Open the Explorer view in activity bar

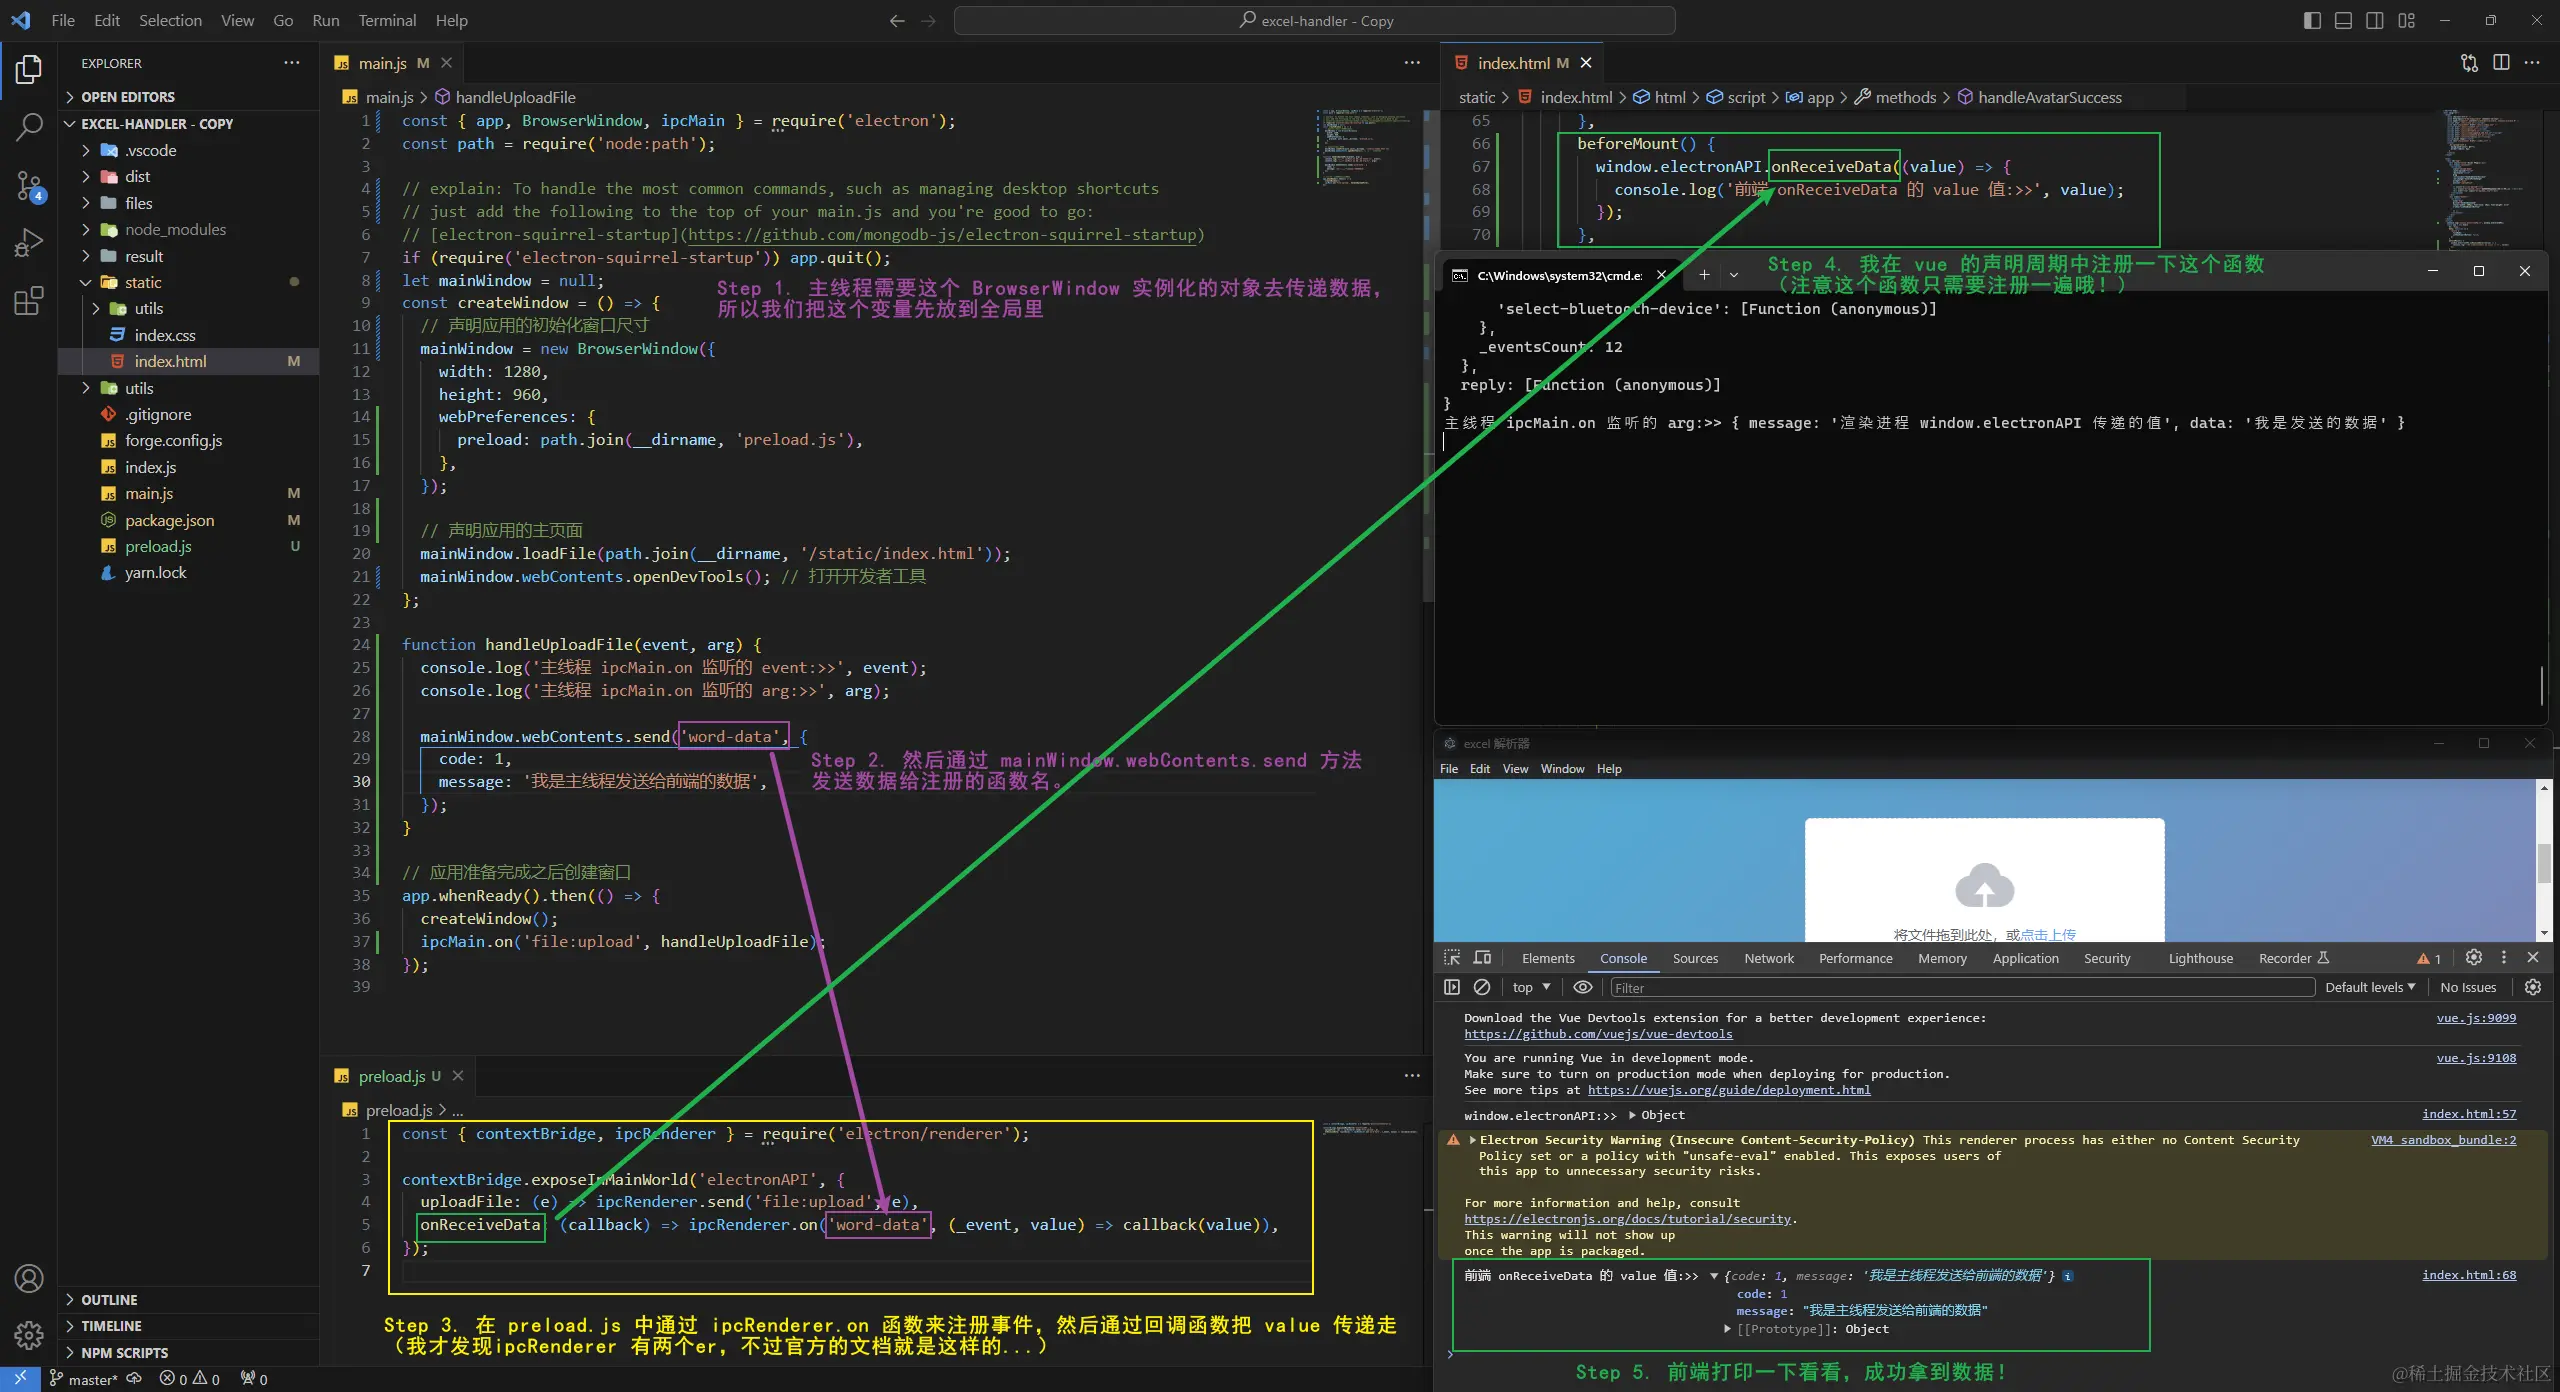coord(29,70)
